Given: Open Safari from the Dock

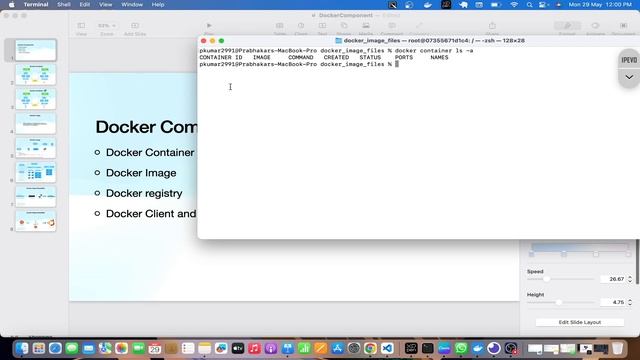Looking at the screenshot, I should click(x=55, y=348).
